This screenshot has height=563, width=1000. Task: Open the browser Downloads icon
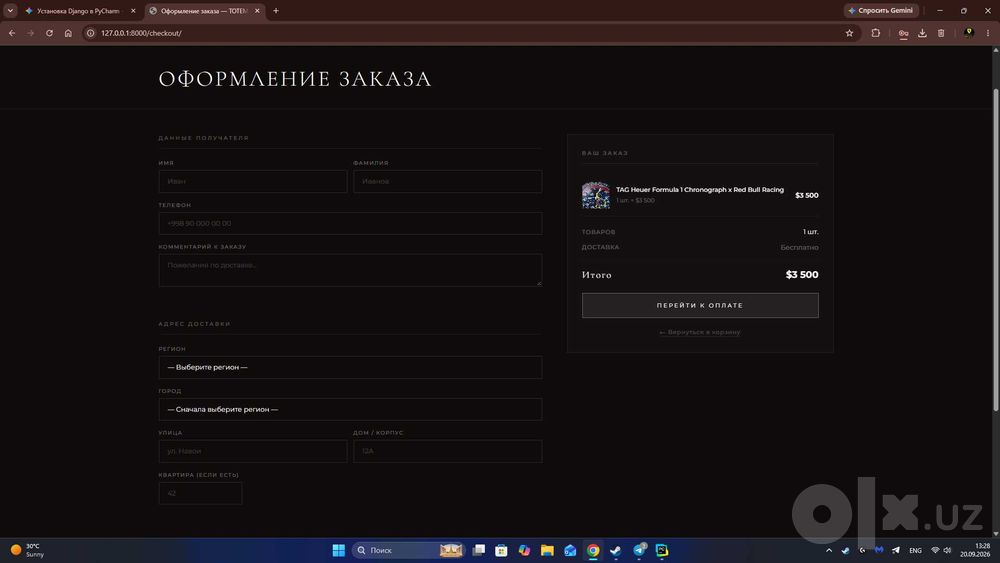pyautogui.click(x=922, y=33)
